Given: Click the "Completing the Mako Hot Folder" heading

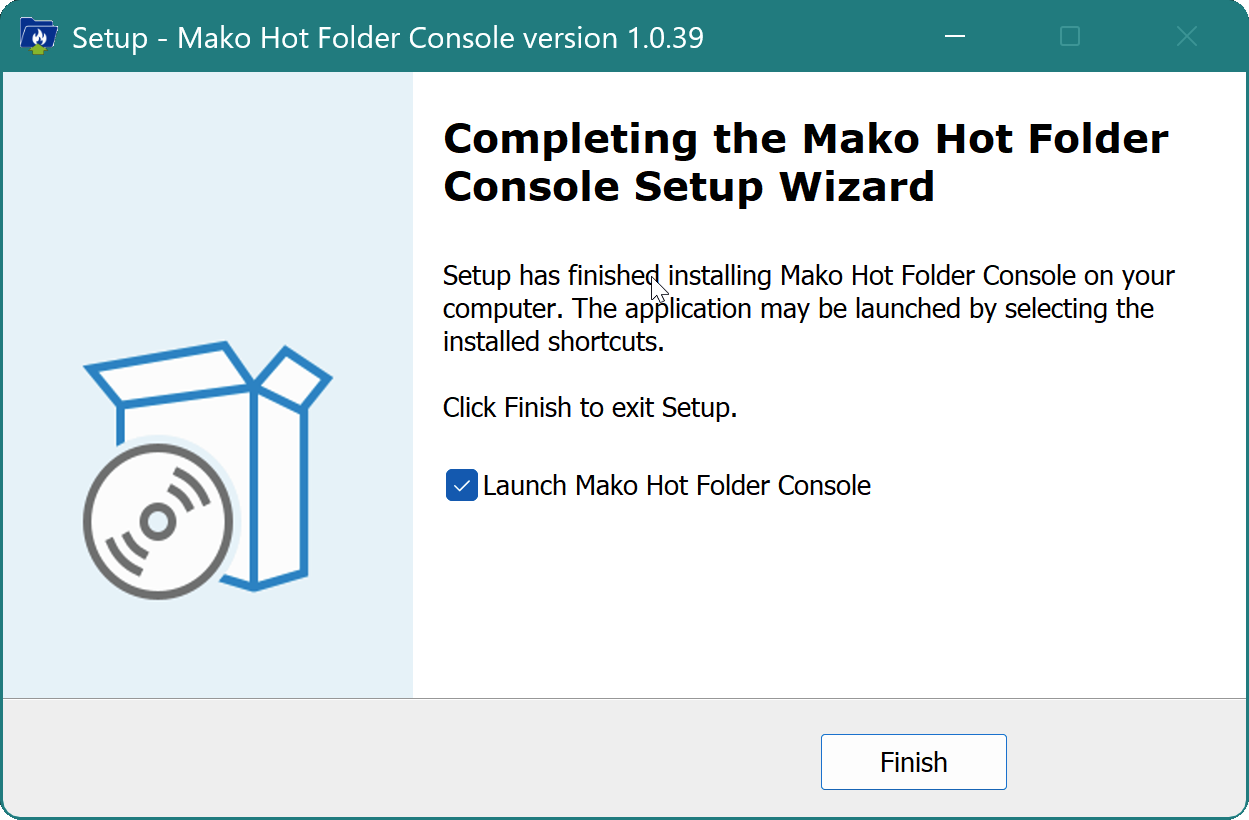Looking at the screenshot, I should point(805,139).
